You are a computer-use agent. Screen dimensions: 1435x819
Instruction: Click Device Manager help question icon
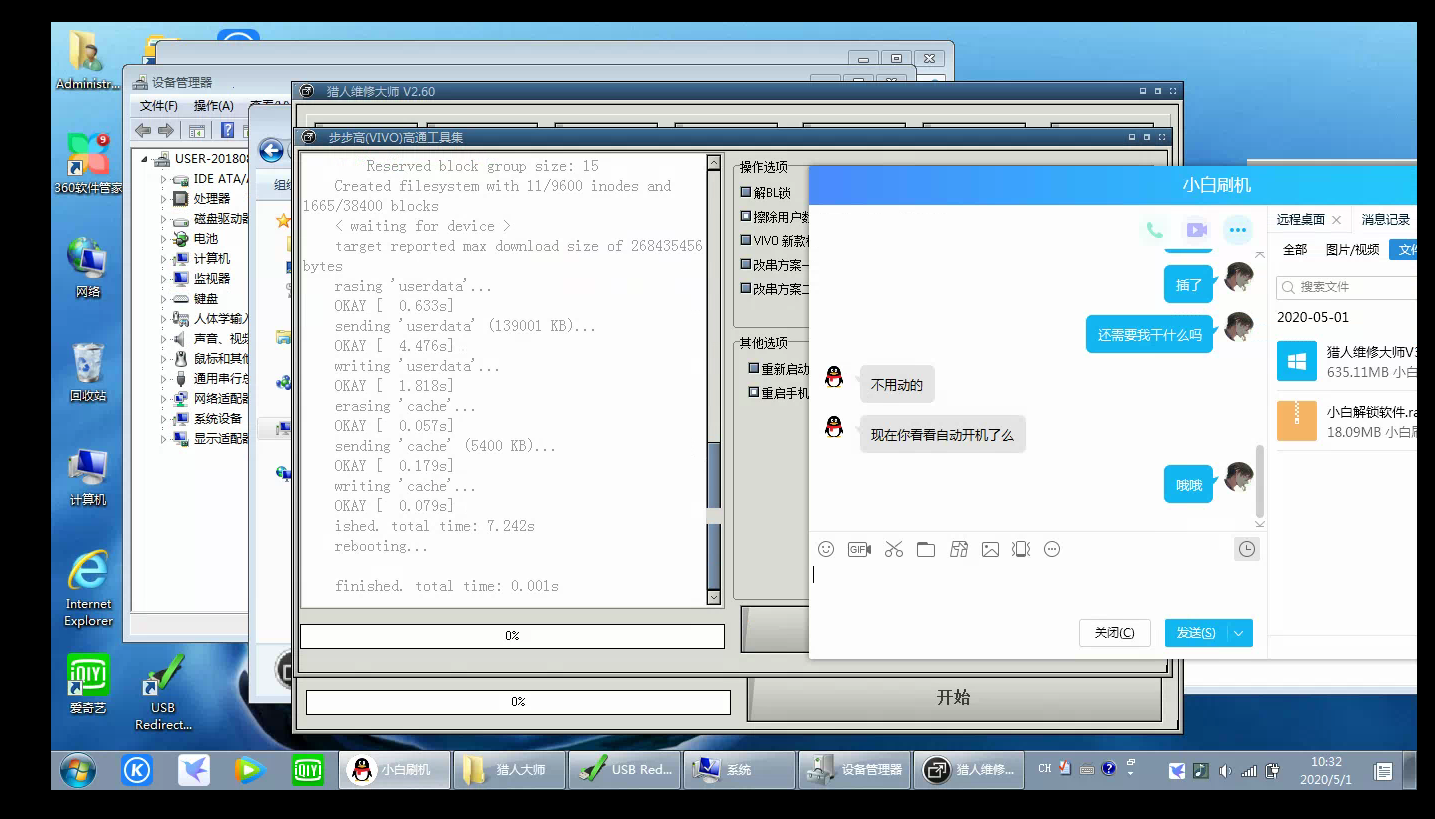click(x=228, y=130)
